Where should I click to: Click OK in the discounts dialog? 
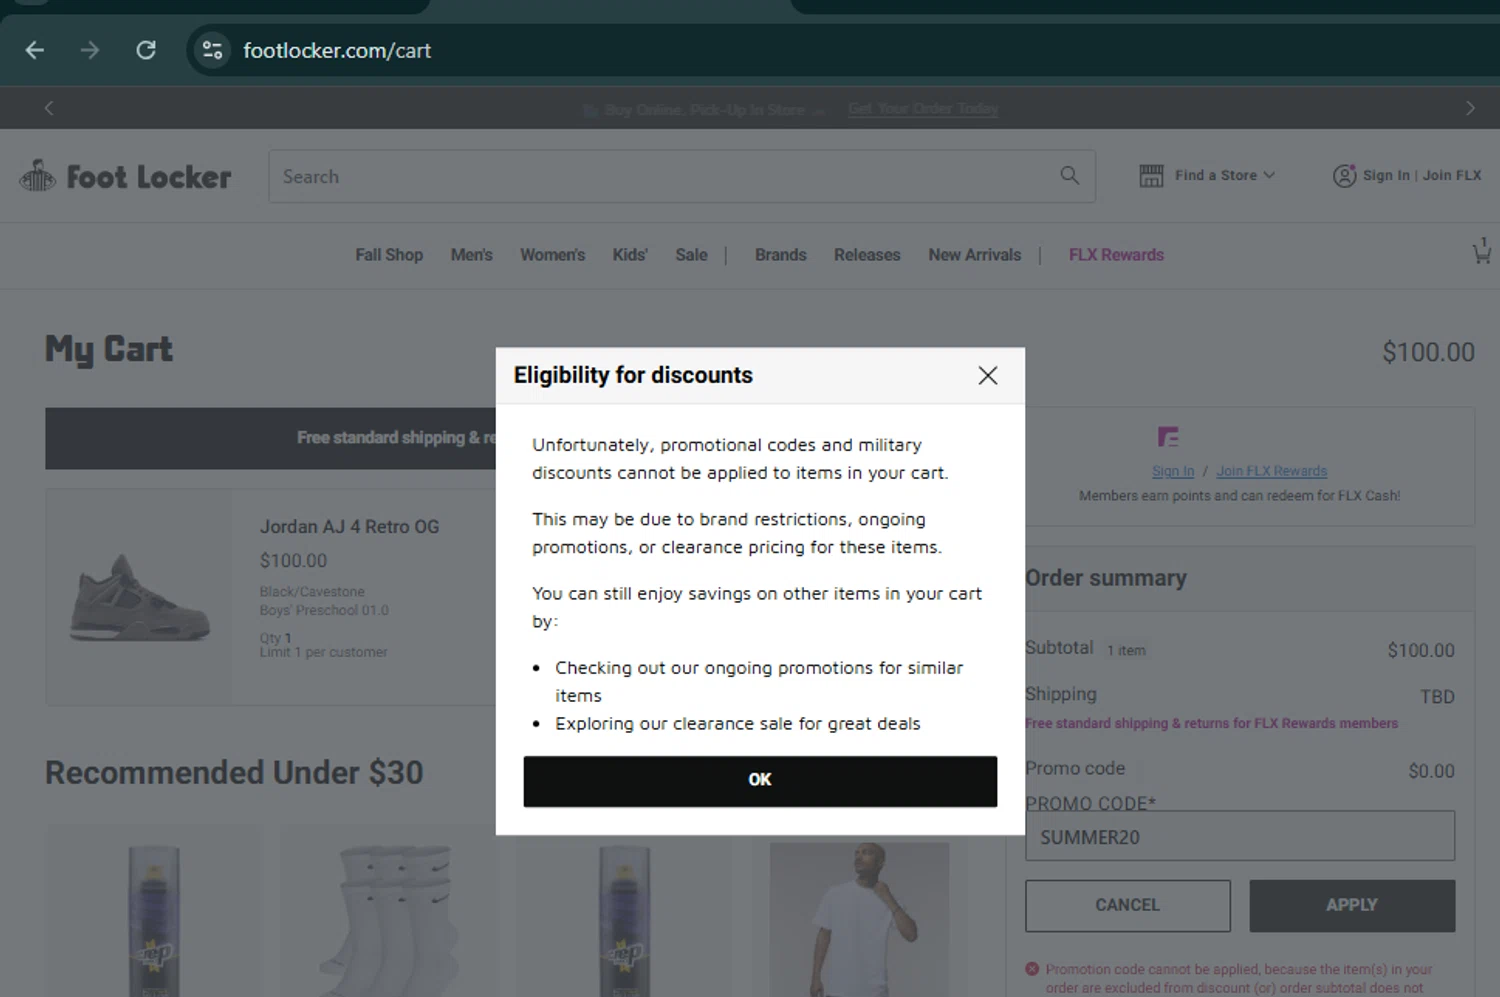pyautogui.click(x=760, y=781)
